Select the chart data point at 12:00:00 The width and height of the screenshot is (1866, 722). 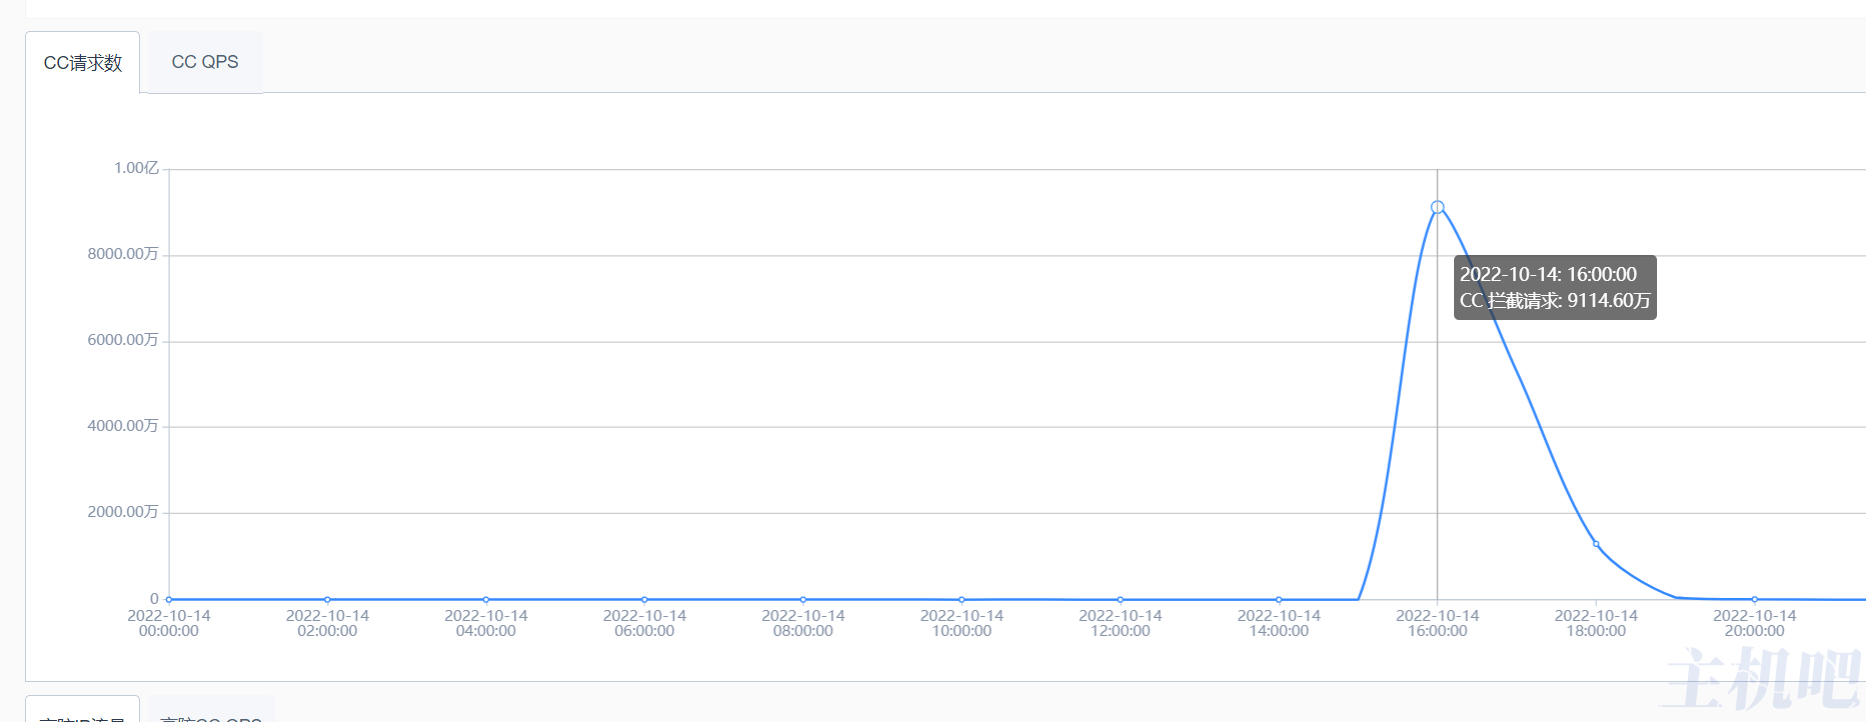coord(1120,599)
